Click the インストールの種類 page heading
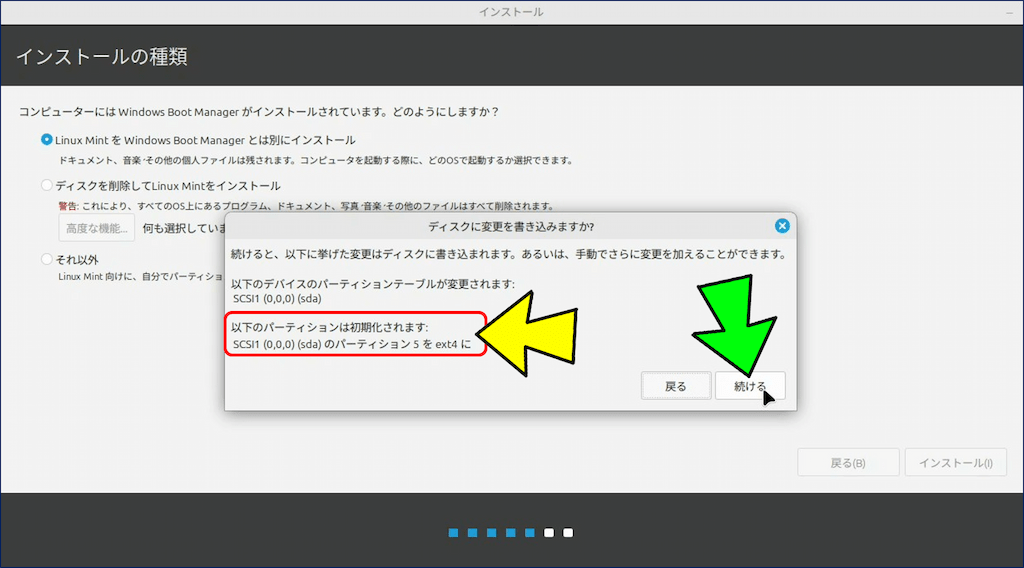This screenshot has width=1024, height=568. point(101,56)
